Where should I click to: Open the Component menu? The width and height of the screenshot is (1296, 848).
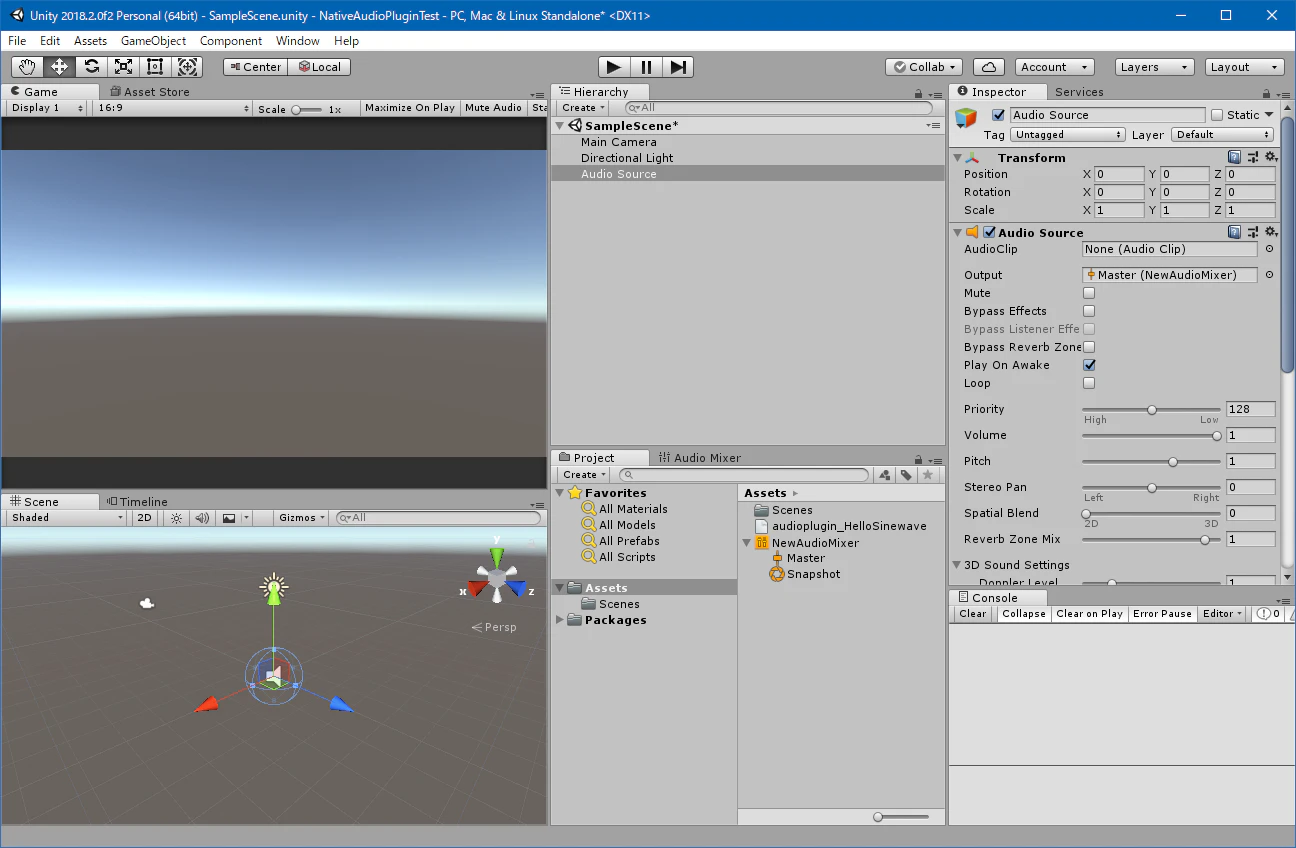point(231,41)
